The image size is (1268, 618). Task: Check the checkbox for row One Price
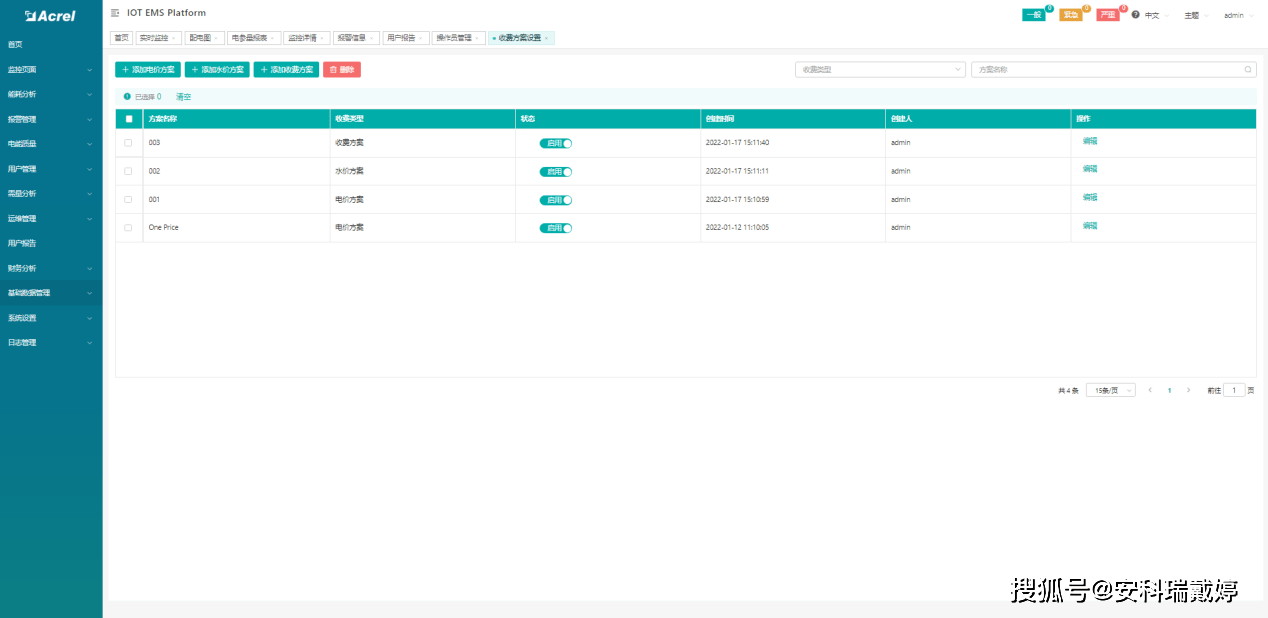tap(128, 228)
